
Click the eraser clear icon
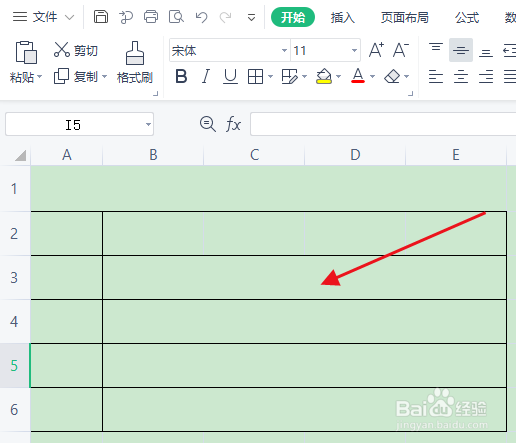392,77
